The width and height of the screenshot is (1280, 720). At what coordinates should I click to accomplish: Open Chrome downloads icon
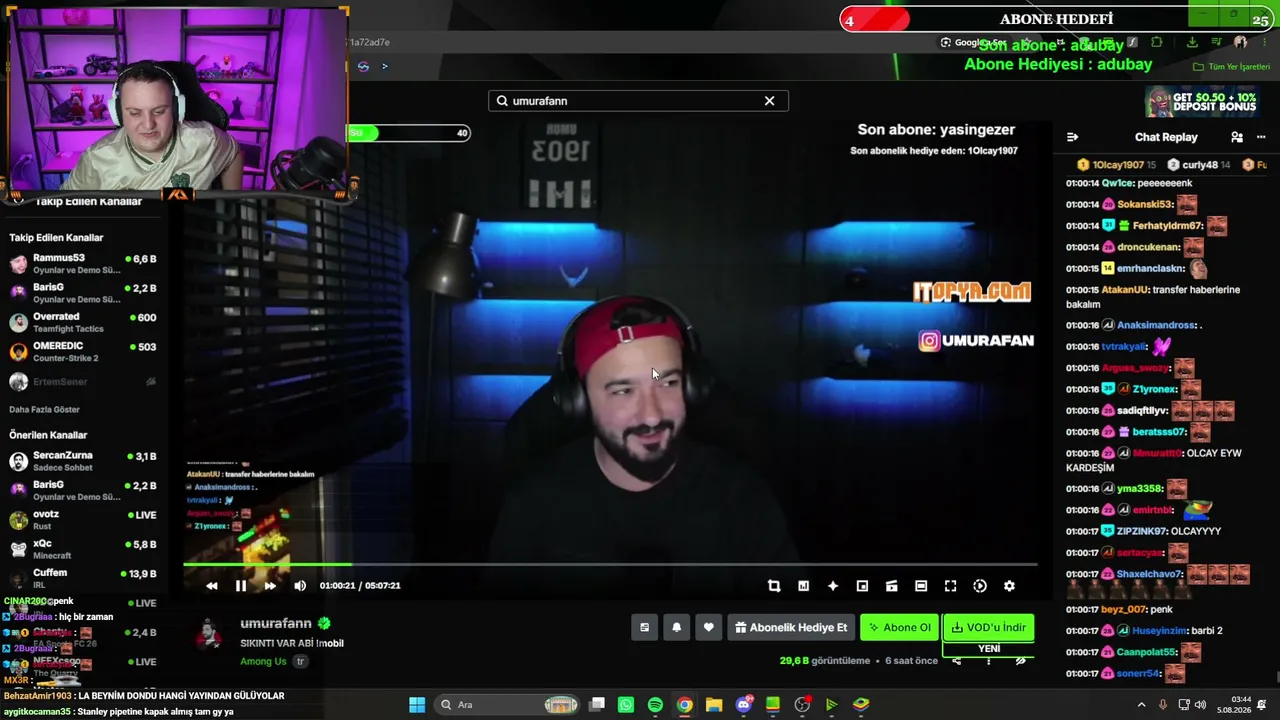click(x=1192, y=42)
